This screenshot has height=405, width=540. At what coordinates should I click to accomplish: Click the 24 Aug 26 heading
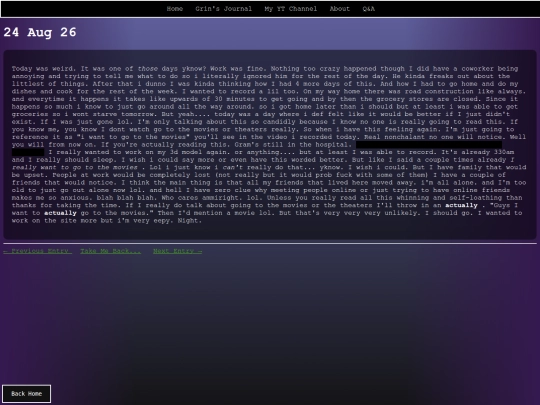40,32
